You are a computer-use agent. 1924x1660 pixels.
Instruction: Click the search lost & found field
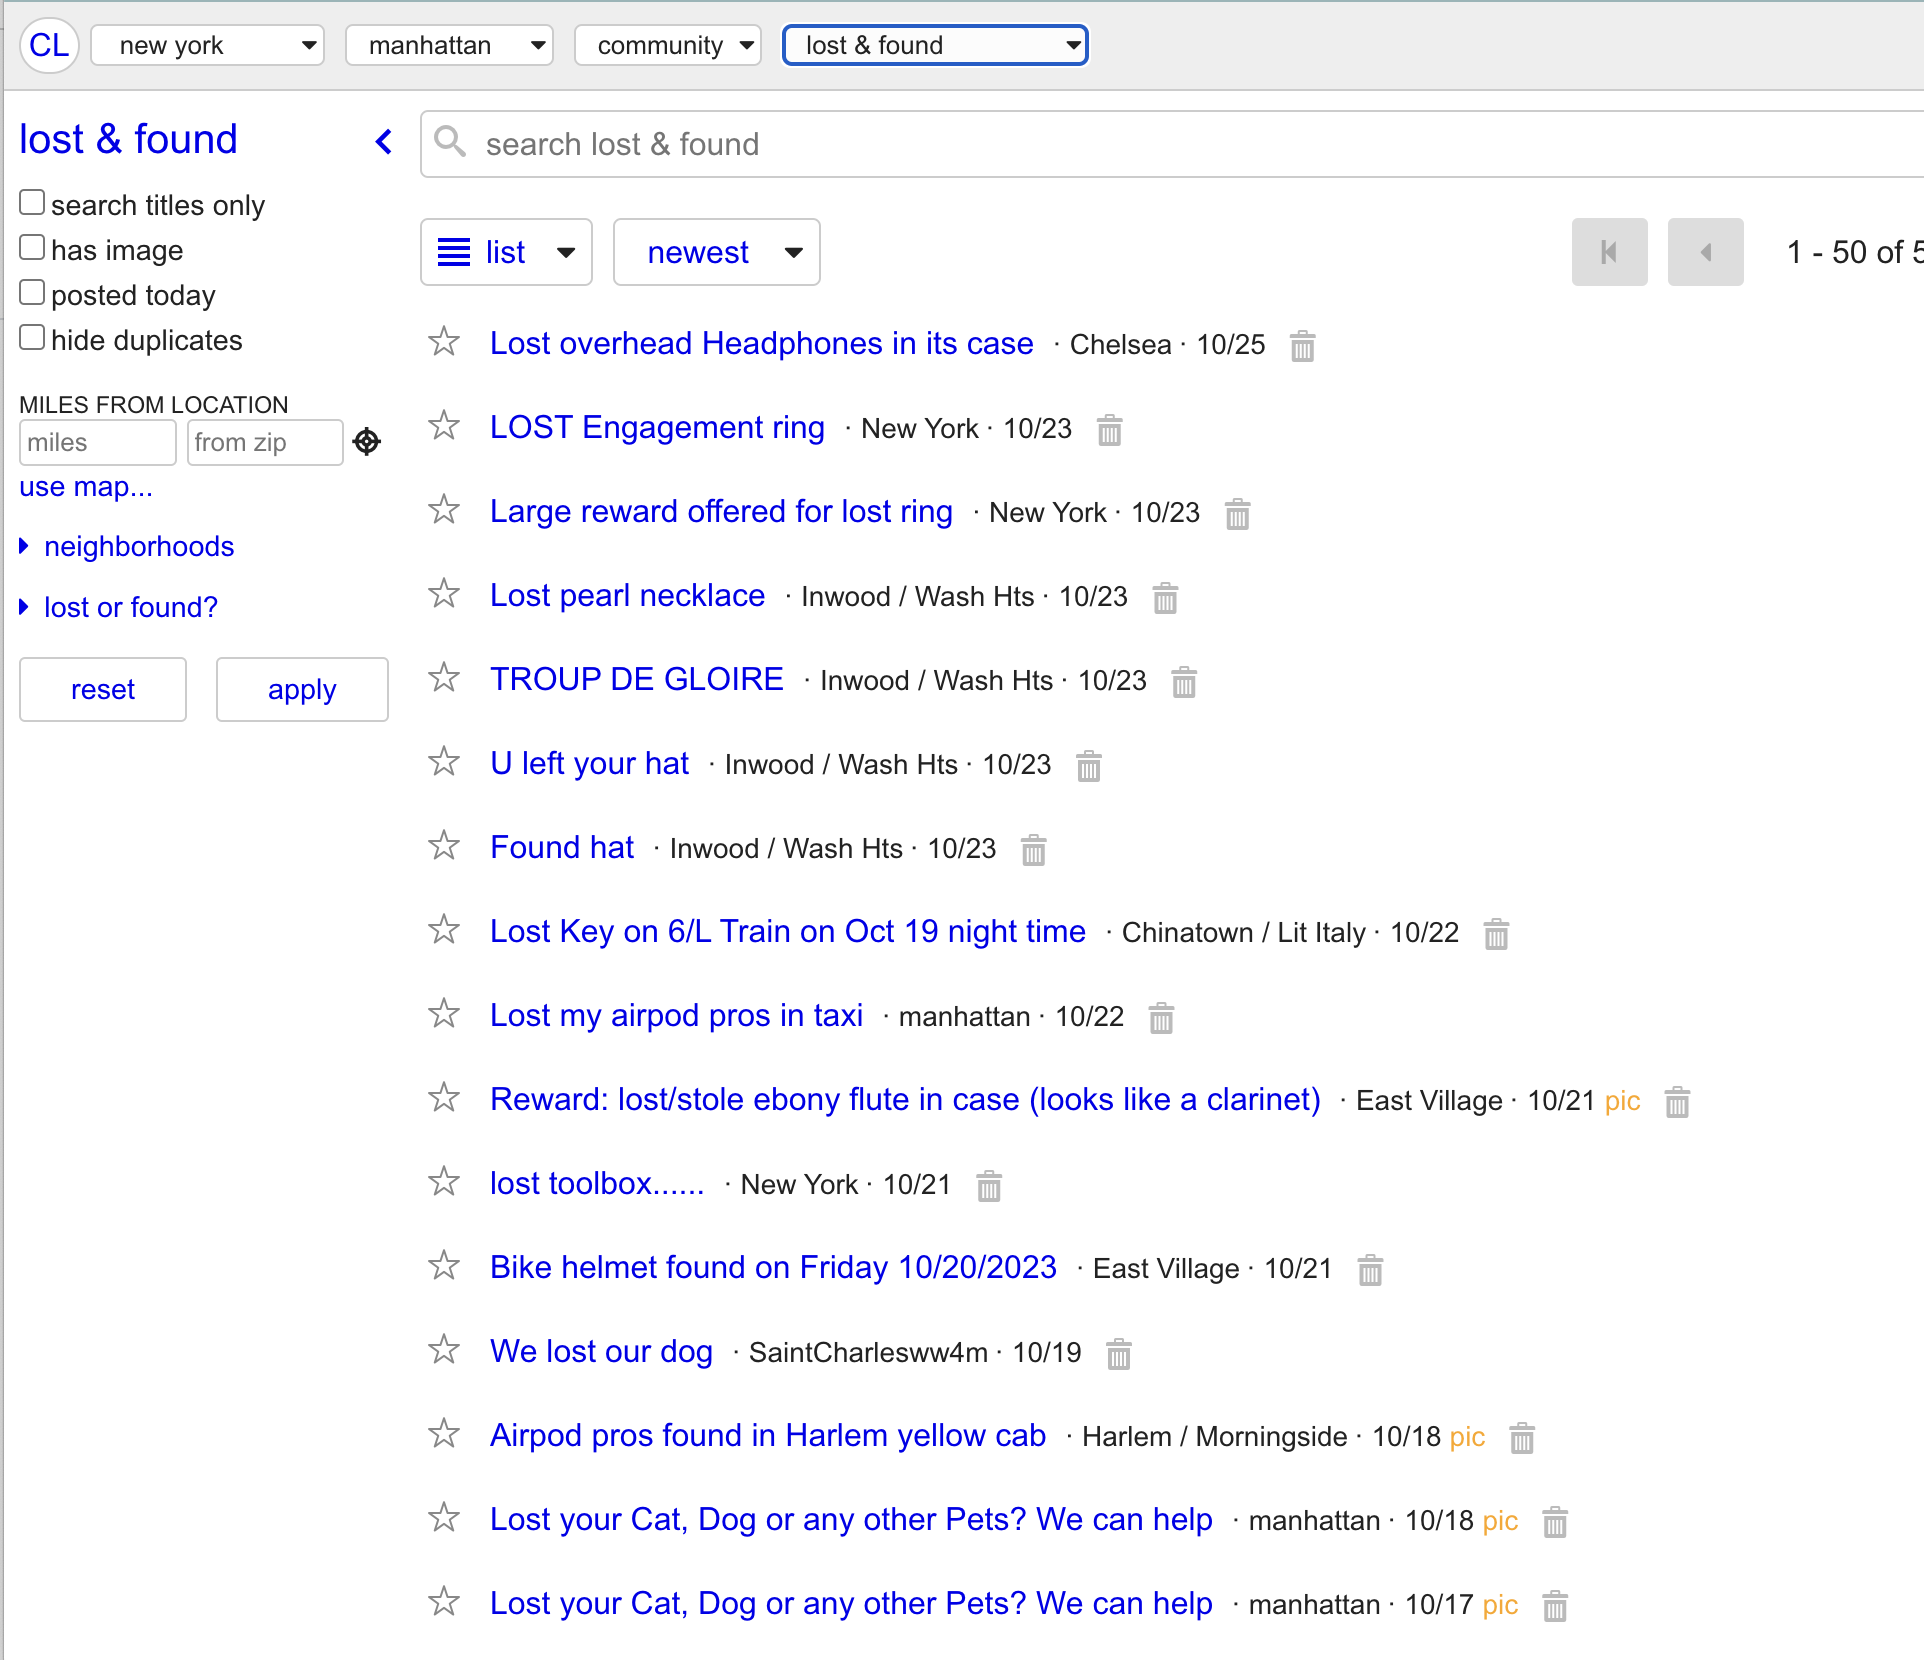pyautogui.click(x=1170, y=144)
